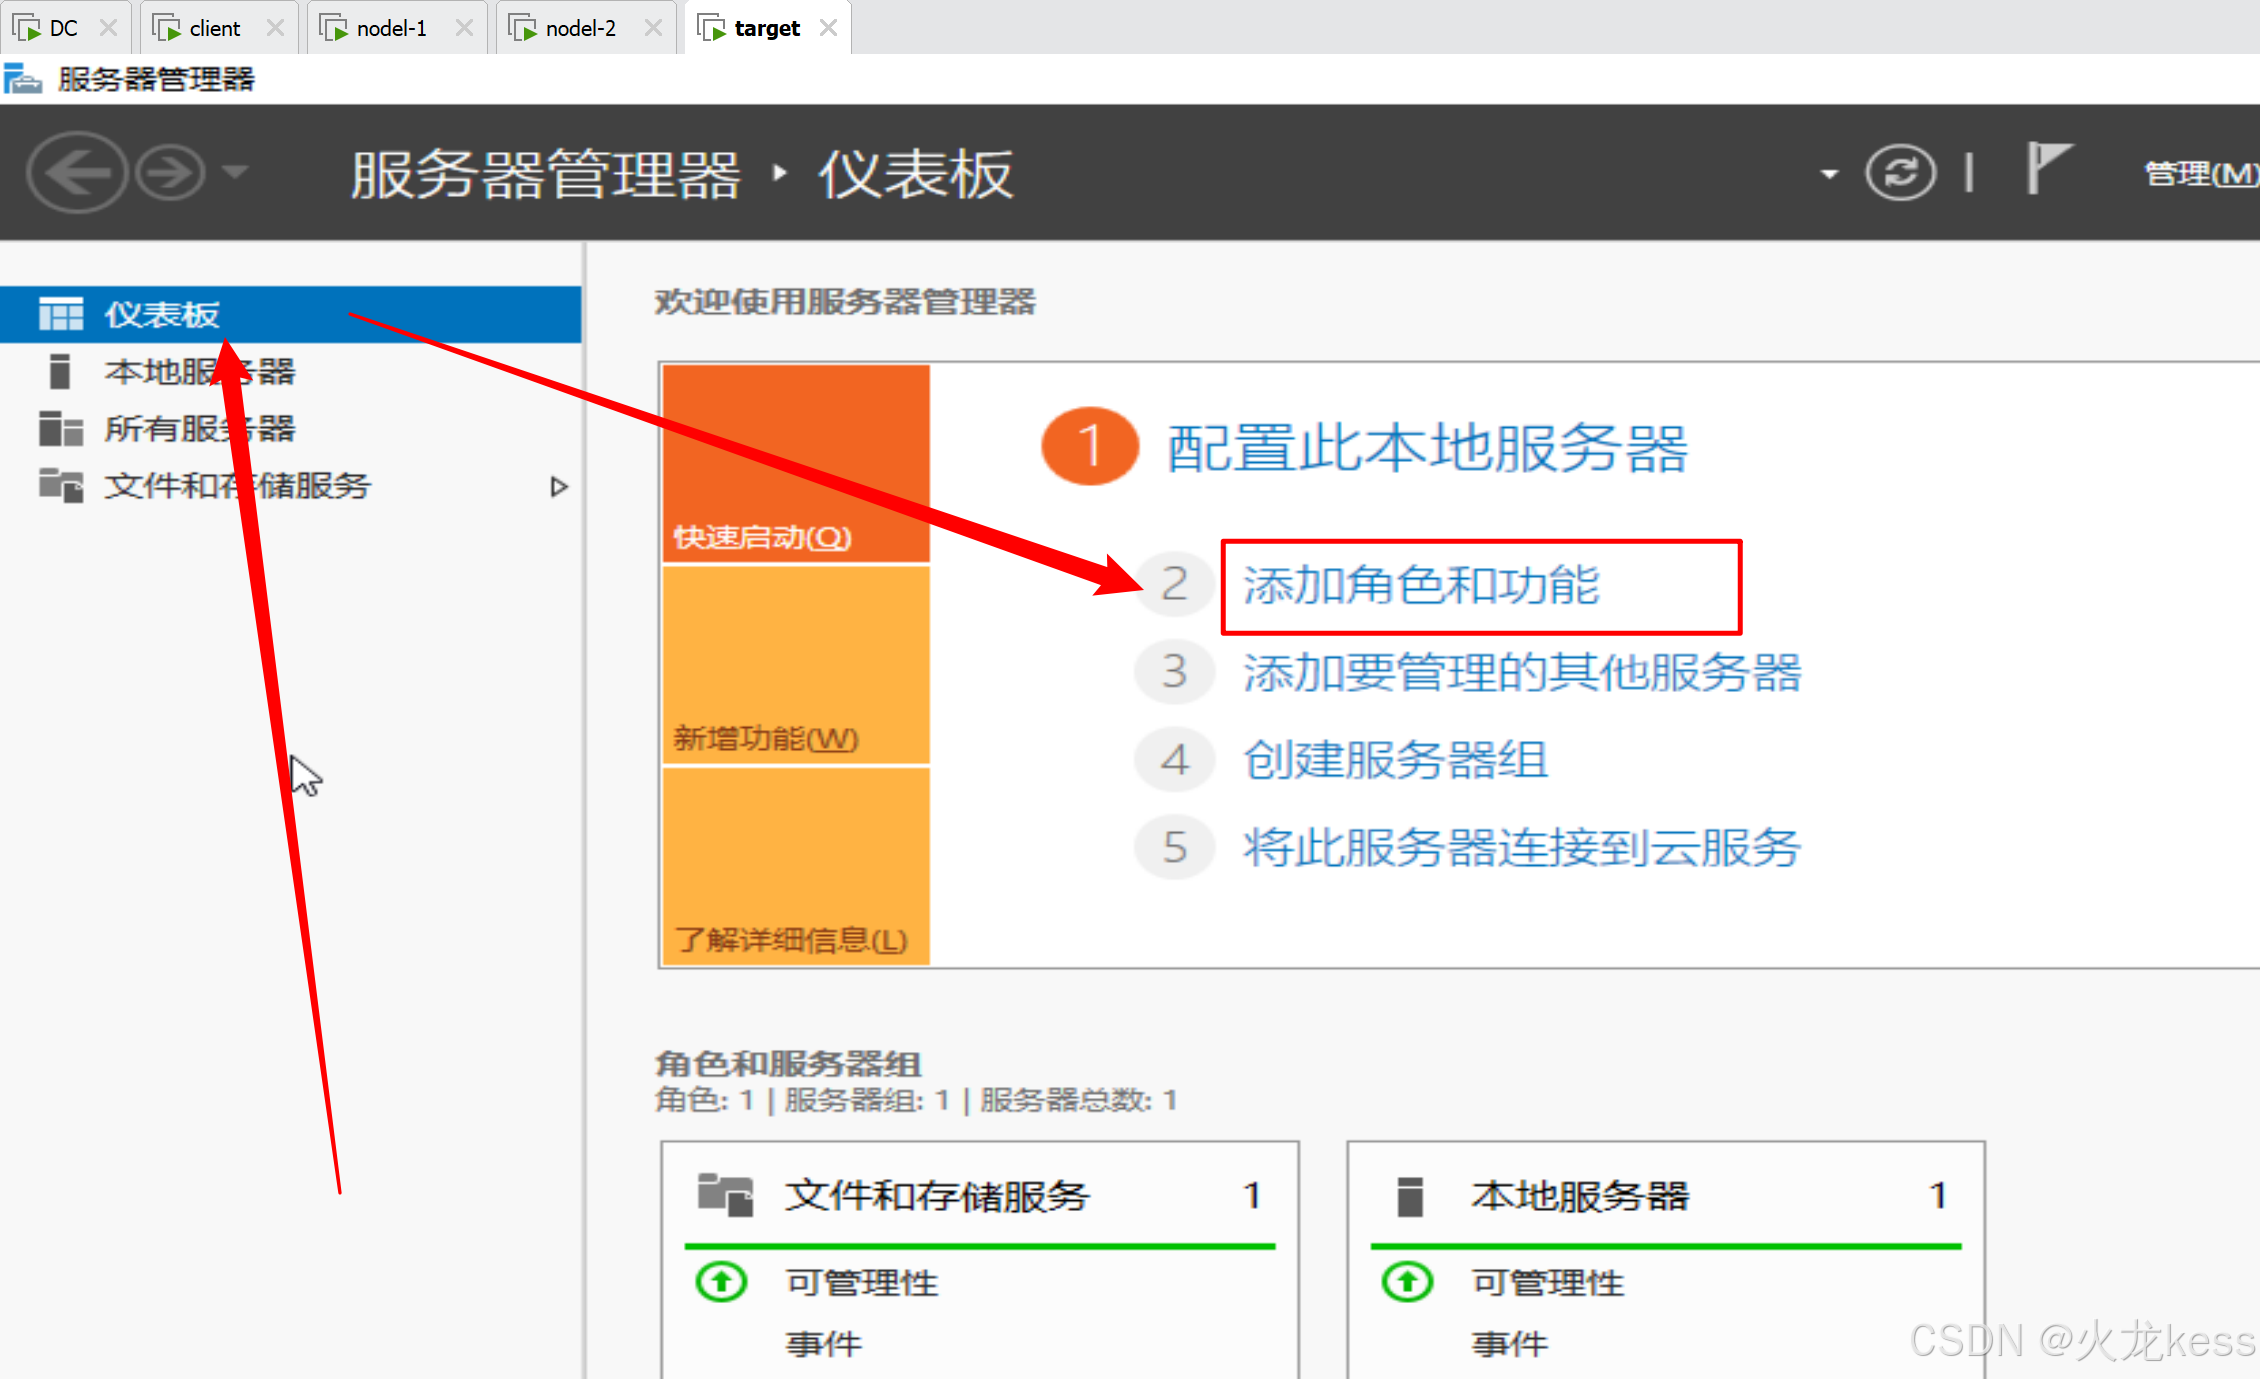
Task: Open the notifications flag icon
Action: [x=2046, y=168]
